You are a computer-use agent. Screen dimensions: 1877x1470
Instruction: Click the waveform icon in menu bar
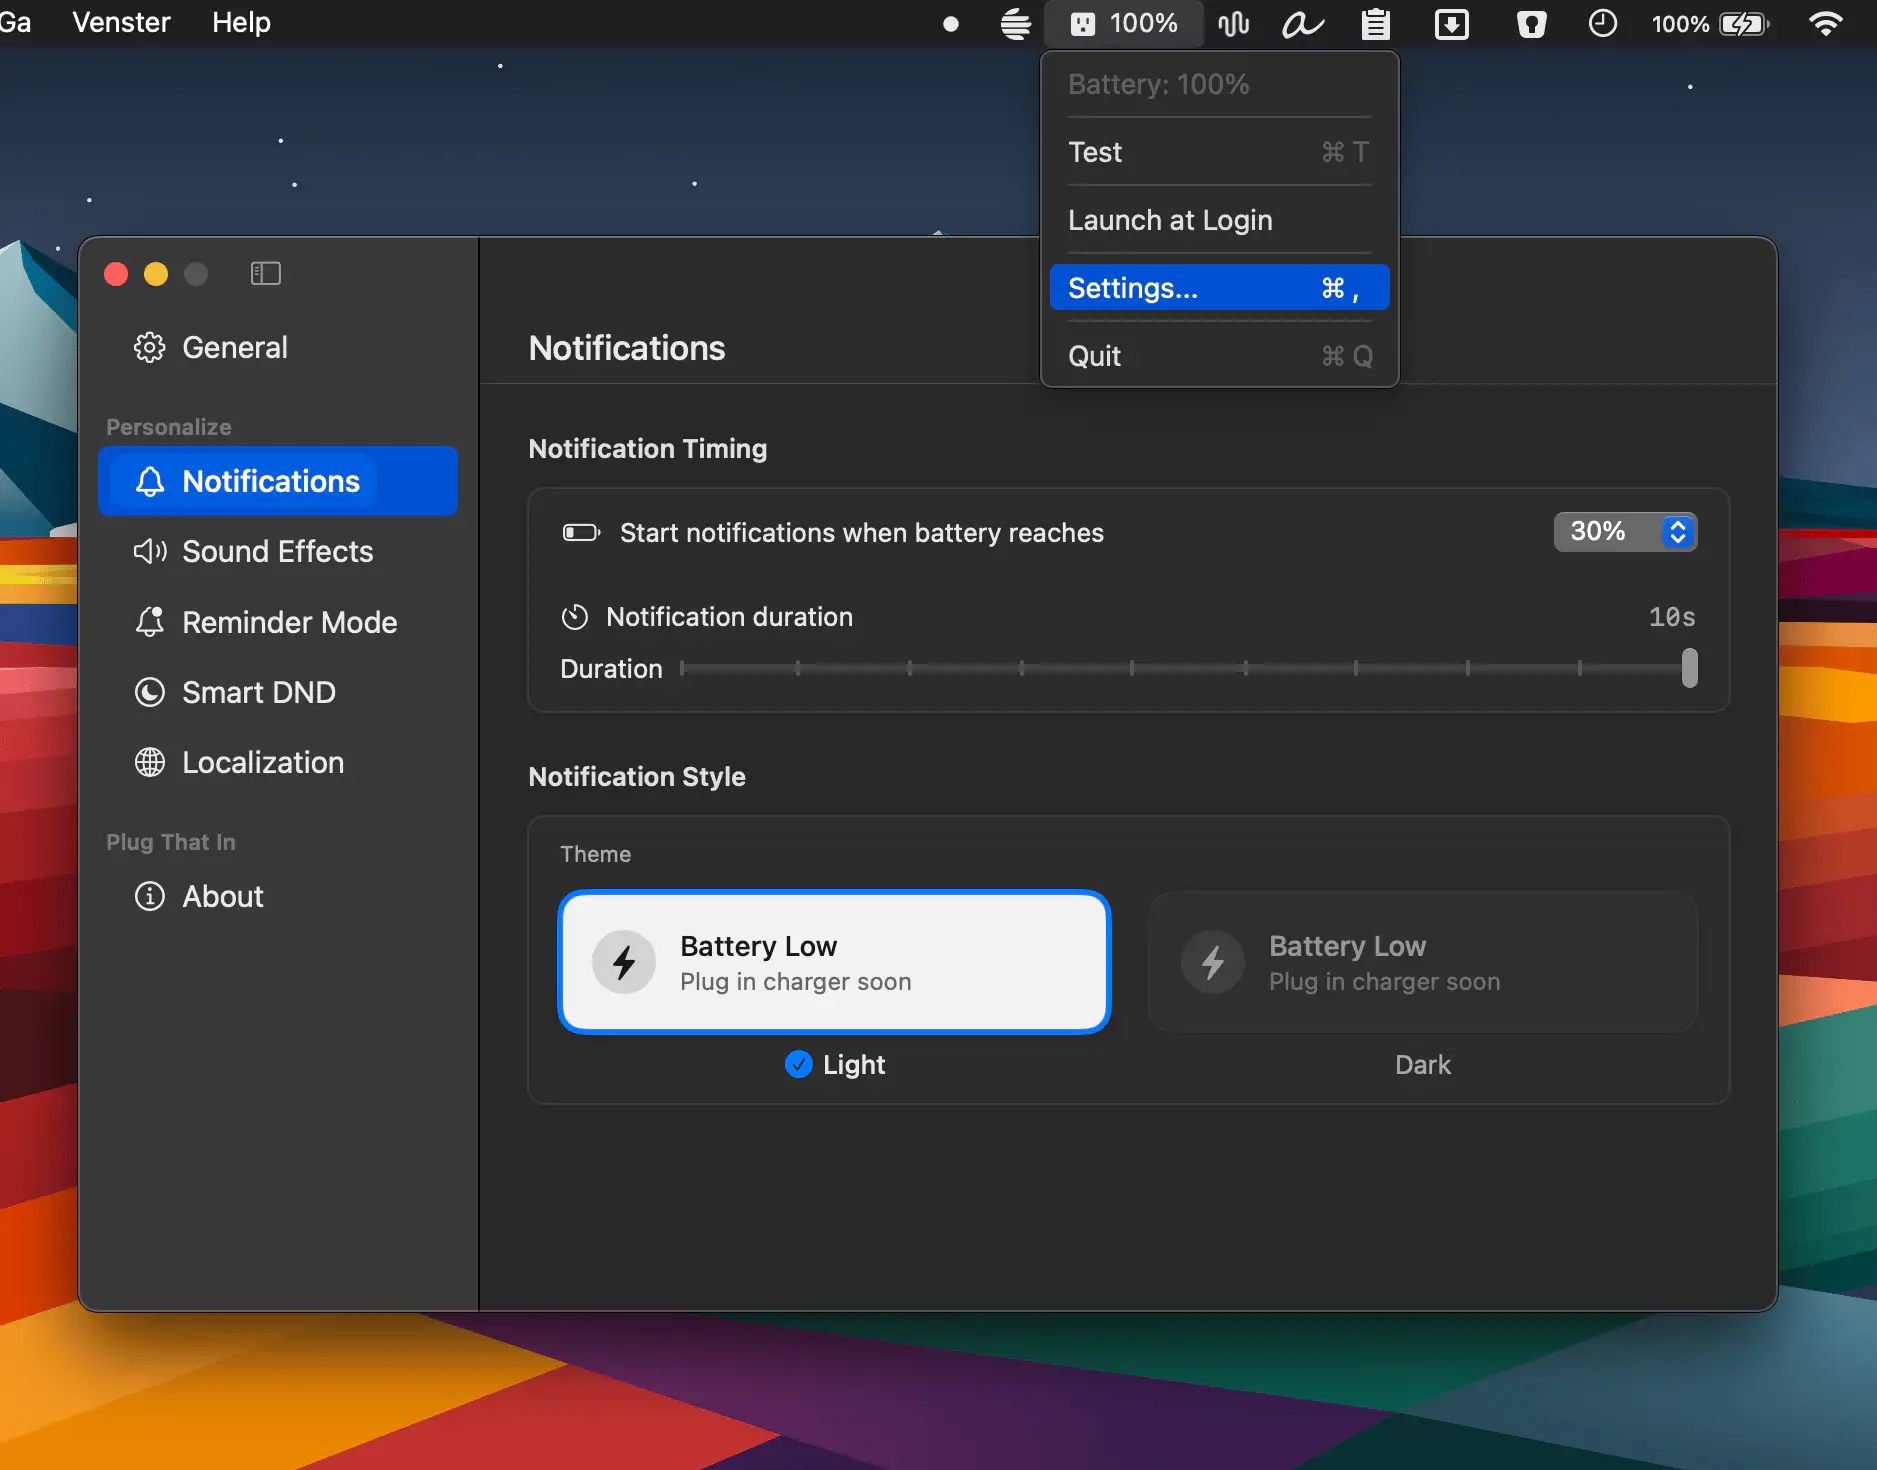coord(1233,23)
